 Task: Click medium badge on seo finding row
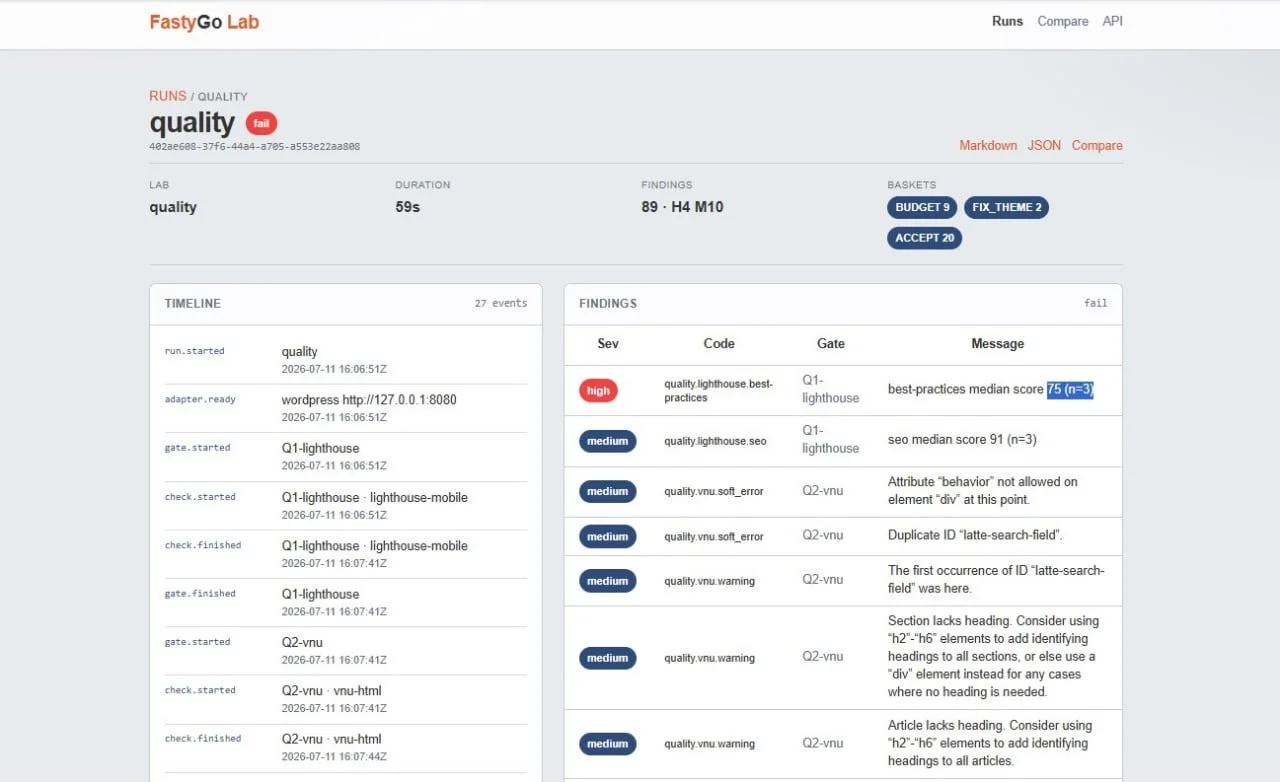pos(607,441)
